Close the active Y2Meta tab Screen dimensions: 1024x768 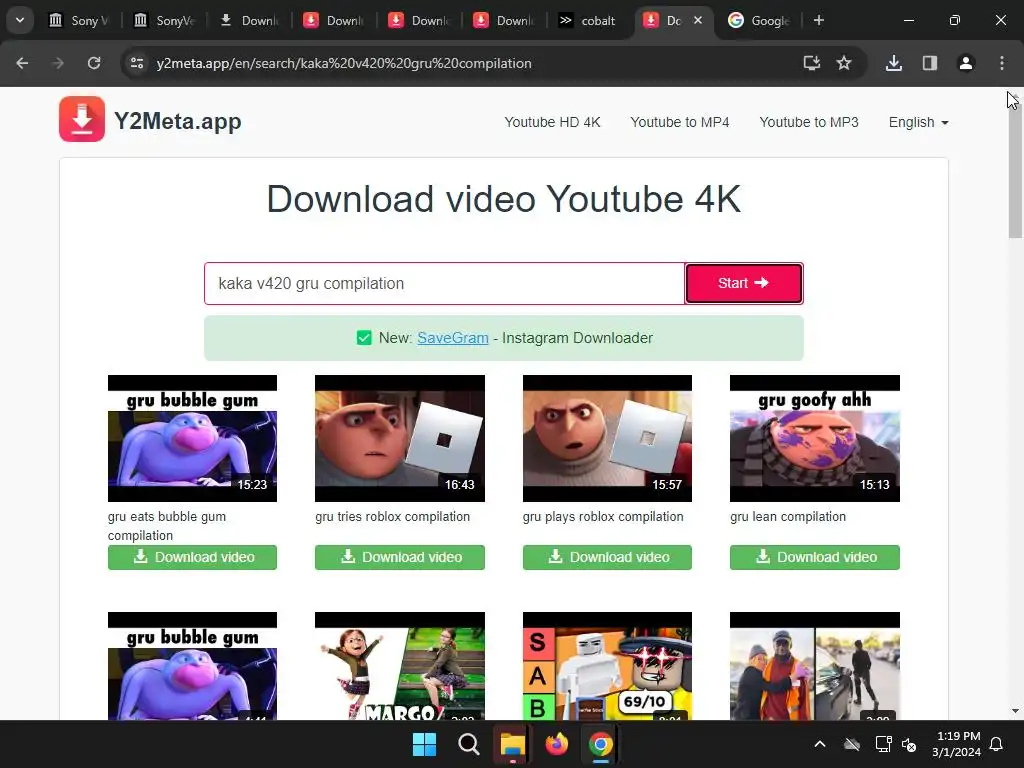coord(698,20)
